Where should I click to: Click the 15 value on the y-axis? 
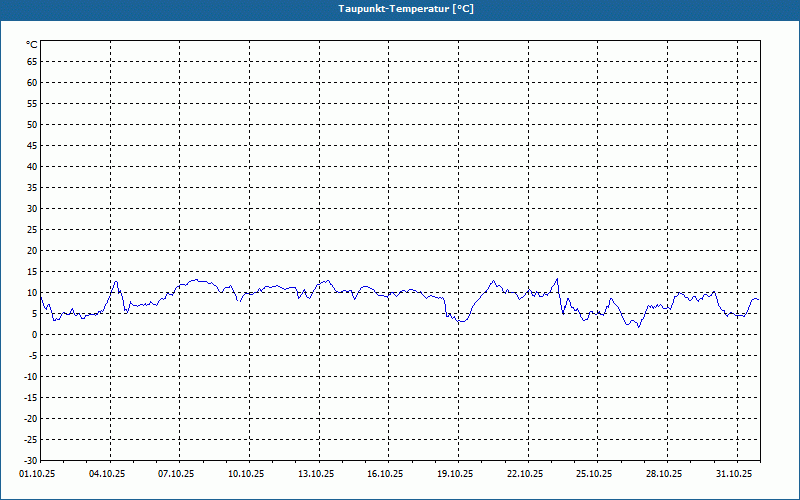(x=32, y=272)
